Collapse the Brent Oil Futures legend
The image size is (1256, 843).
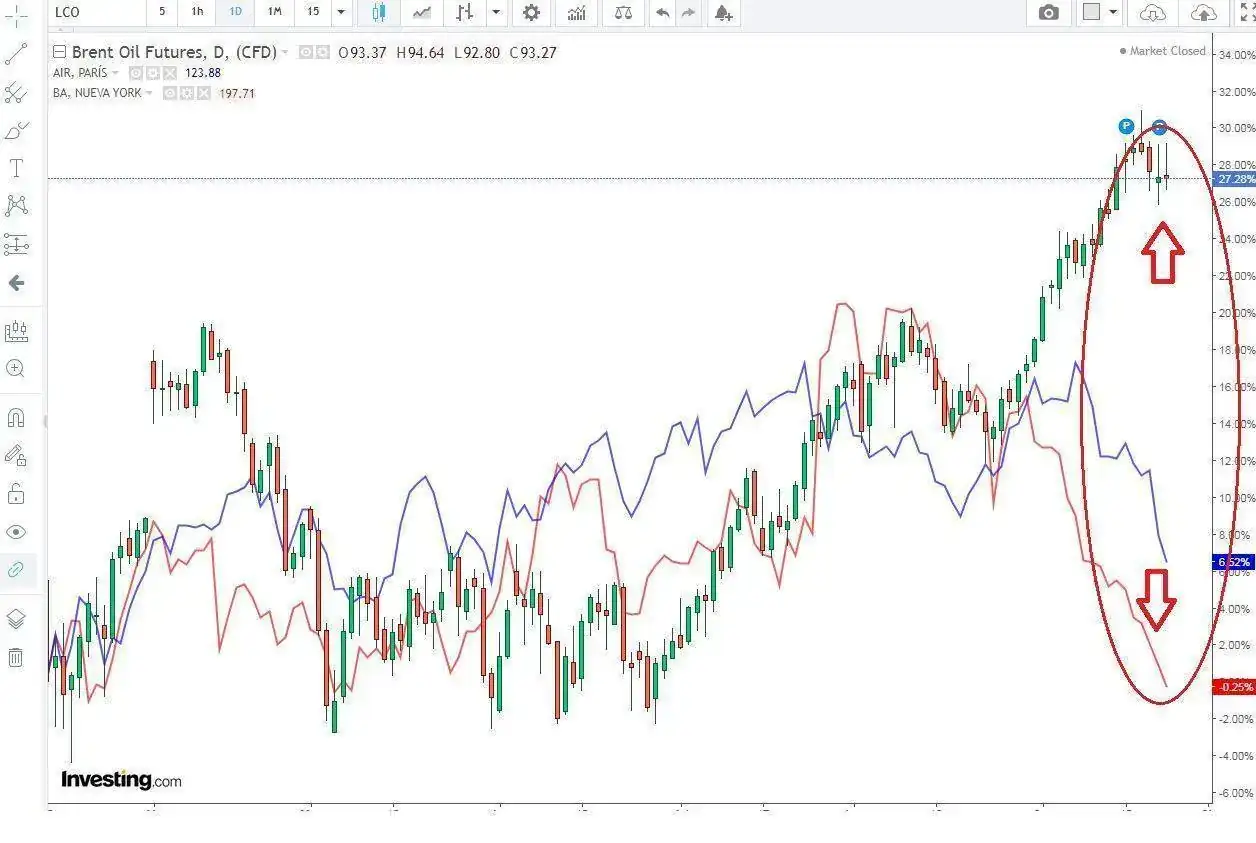[x=59, y=52]
